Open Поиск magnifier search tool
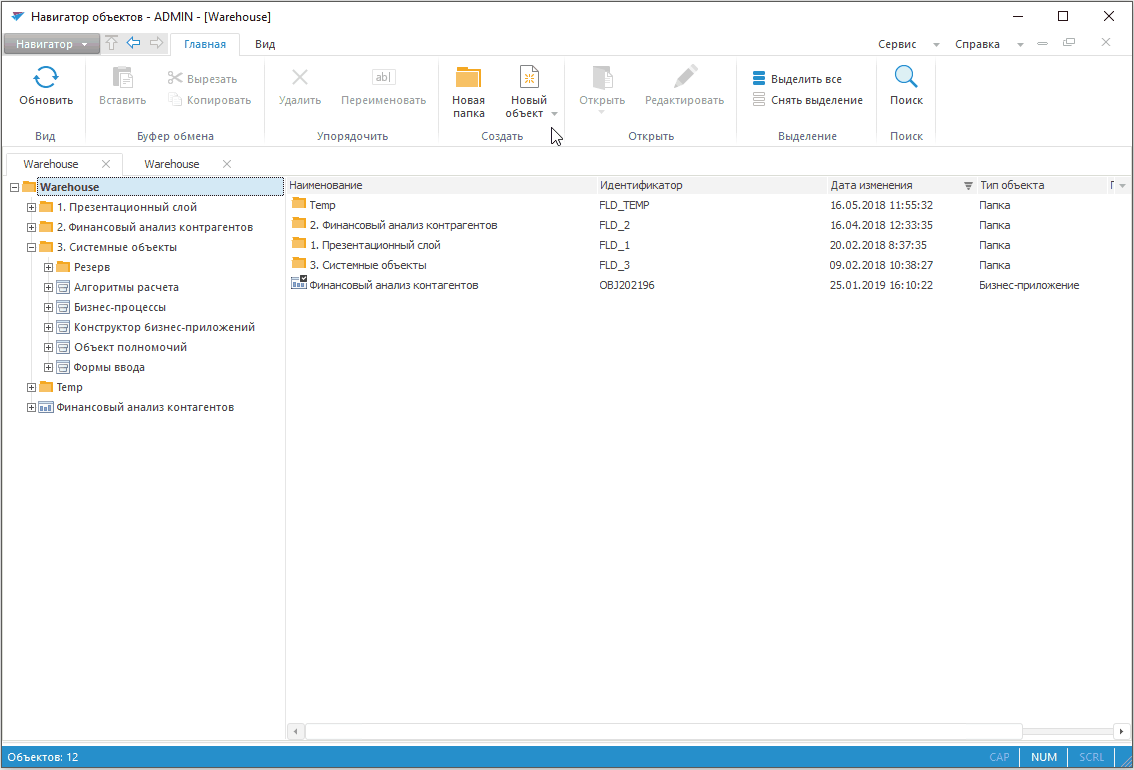1134x770 pixels. click(x=906, y=85)
